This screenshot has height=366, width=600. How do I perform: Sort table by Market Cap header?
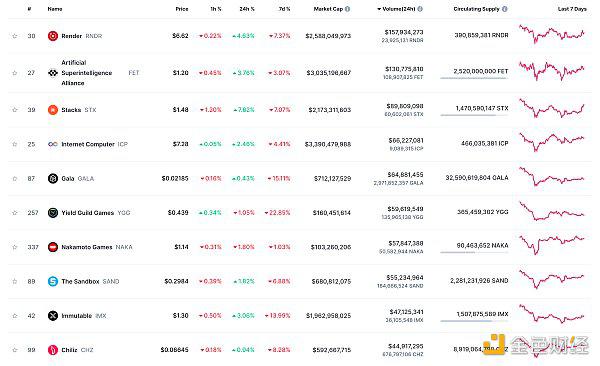click(x=328, y=9)
